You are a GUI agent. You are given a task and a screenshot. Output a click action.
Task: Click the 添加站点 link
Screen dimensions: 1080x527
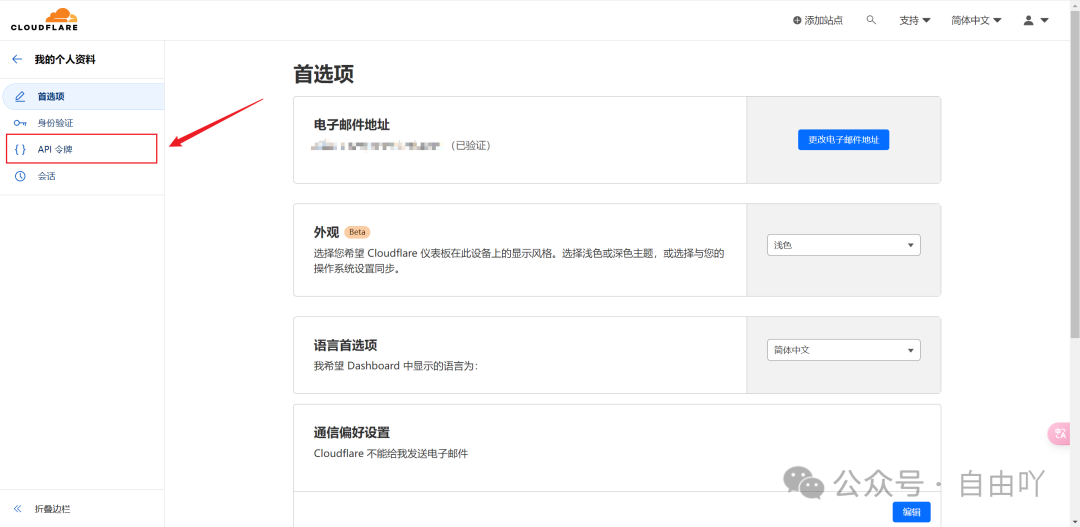pyautogui.click(x=818, y=21)
